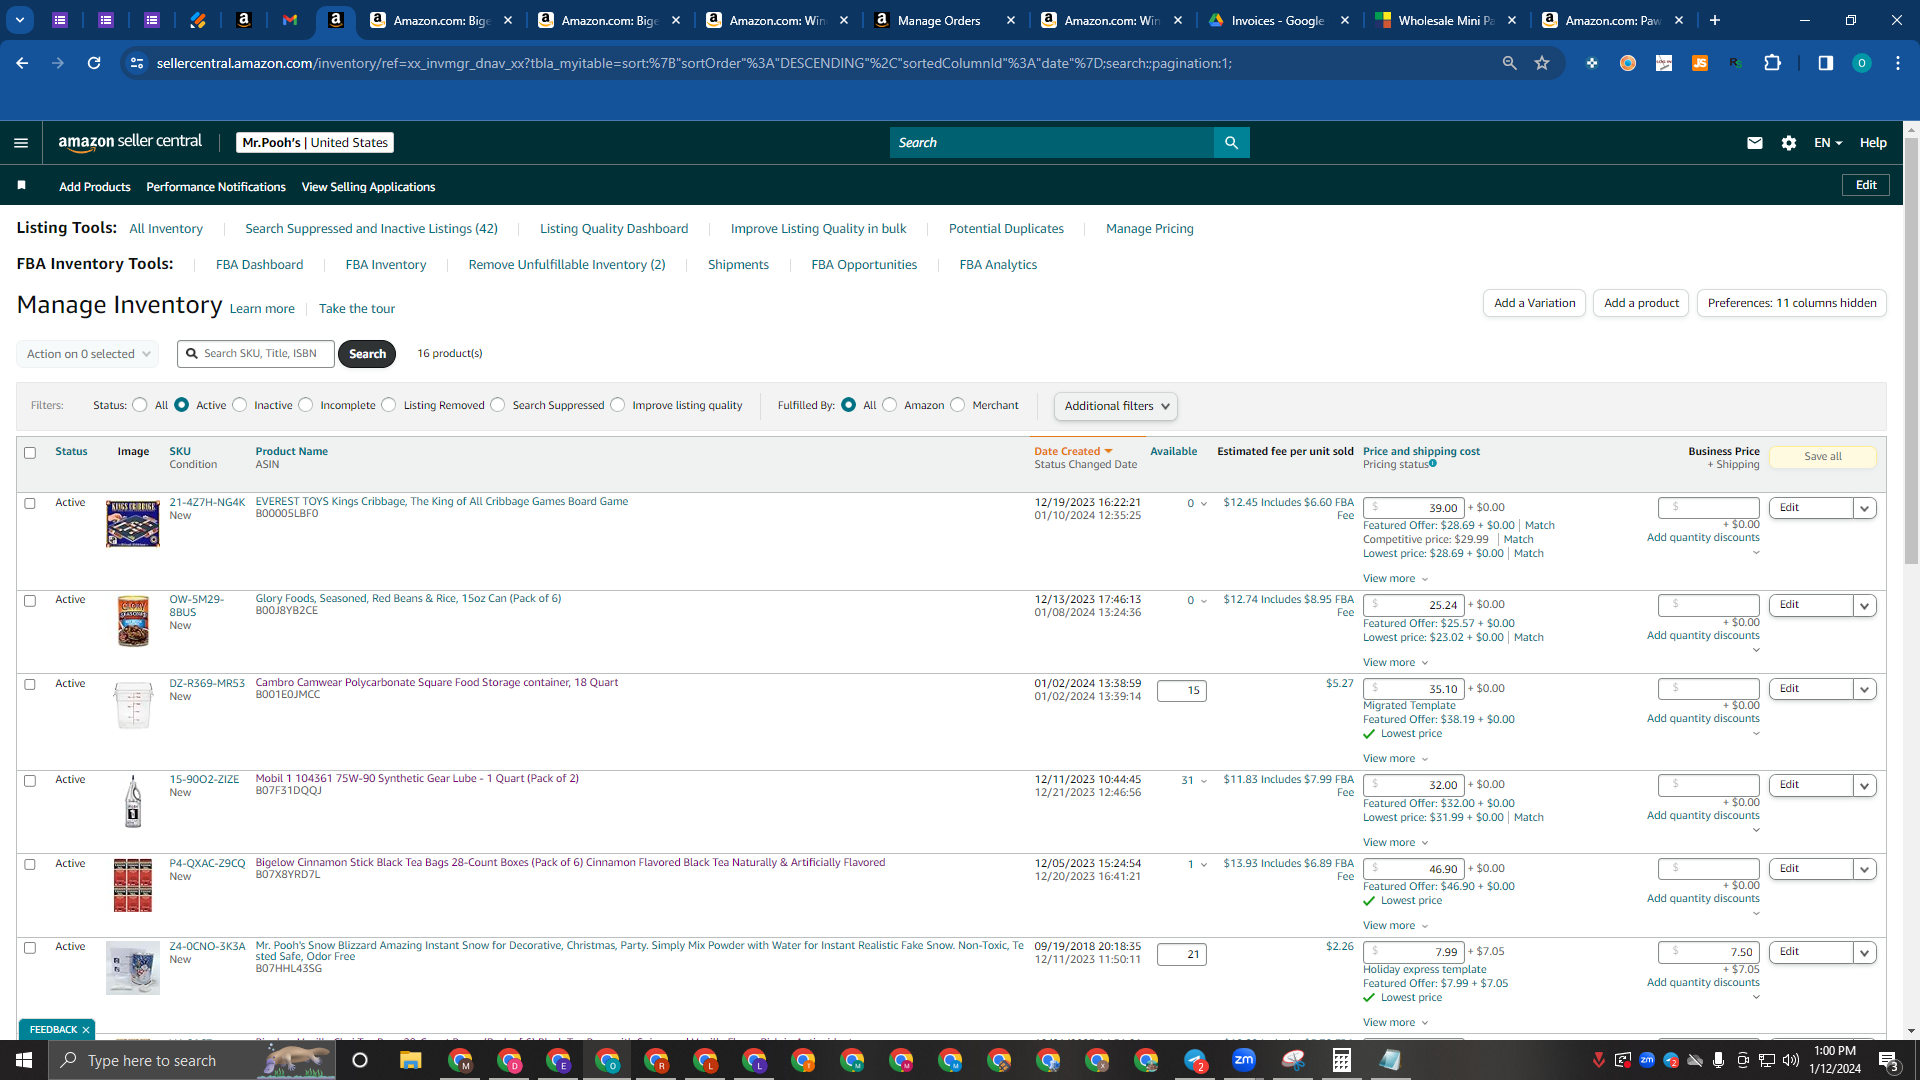Click the site information icon in address bar
Screen dimensions: 1920x1080
point(137,63)
